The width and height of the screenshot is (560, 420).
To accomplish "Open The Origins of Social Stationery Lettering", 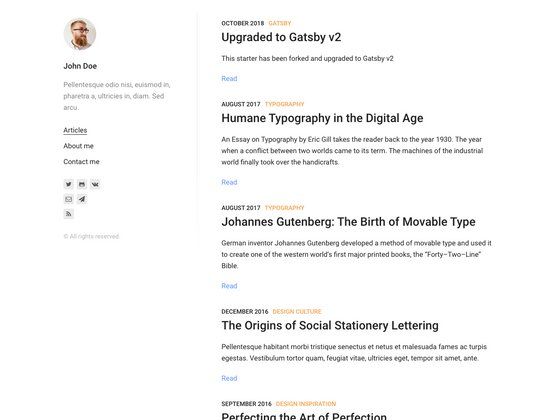I will point(330,326).
